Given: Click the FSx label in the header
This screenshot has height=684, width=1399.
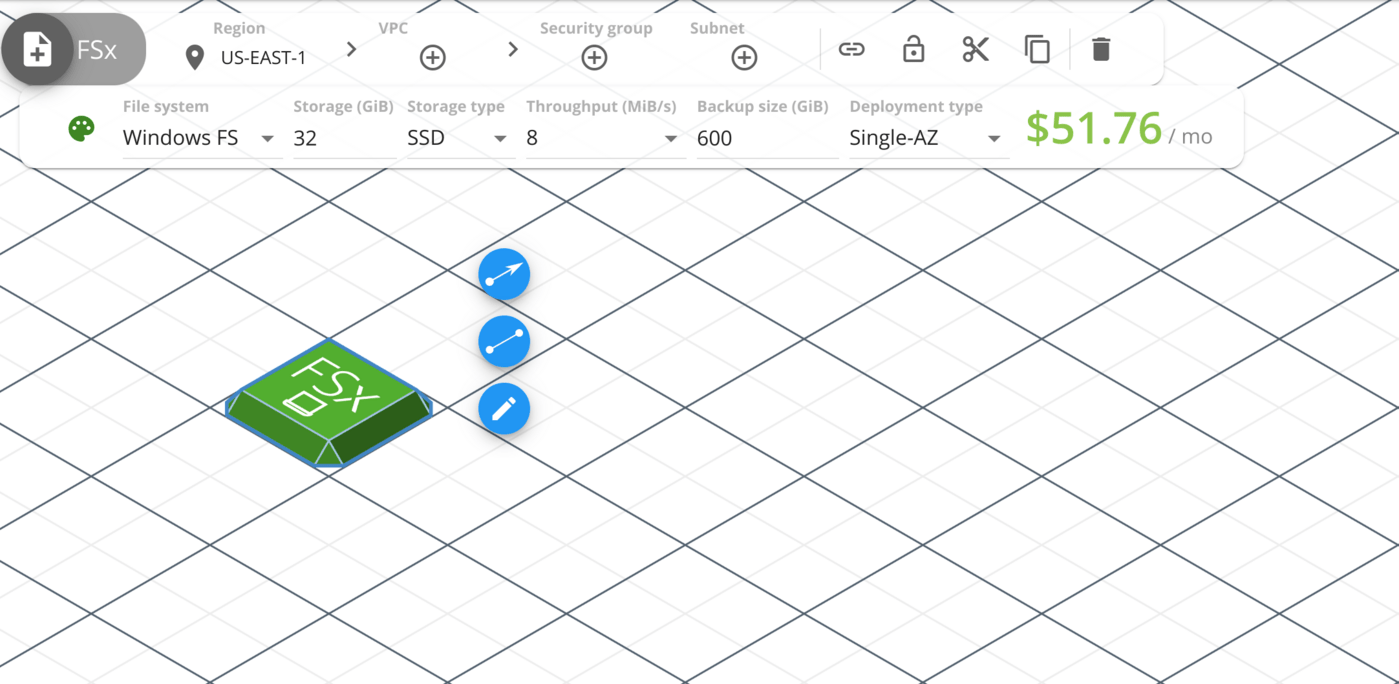Looking at the screenshot, I should (97, 50).
